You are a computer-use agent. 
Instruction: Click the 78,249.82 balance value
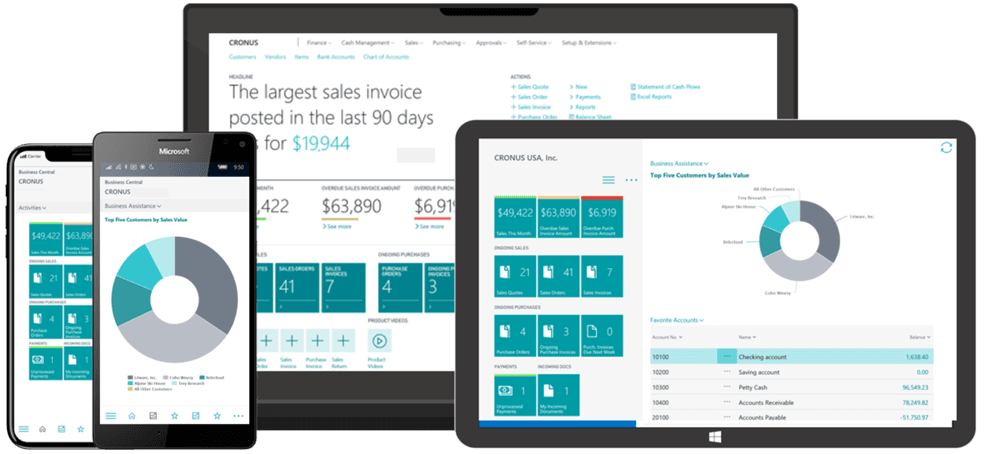915,402
